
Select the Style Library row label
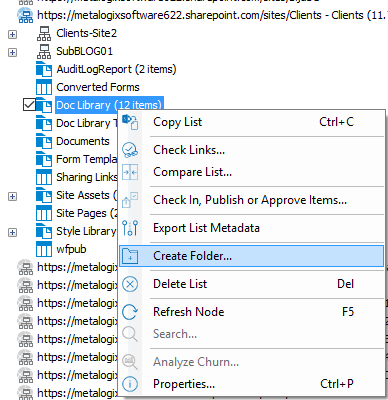tap(87, 231)
